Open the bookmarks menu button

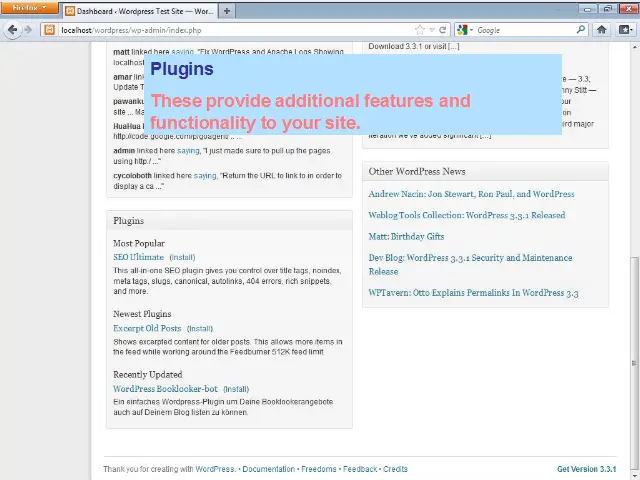(x=625, y=29)
